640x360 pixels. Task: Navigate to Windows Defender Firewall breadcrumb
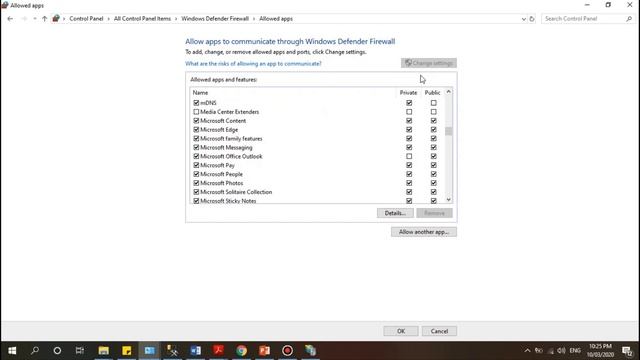(x=215, y=19)
